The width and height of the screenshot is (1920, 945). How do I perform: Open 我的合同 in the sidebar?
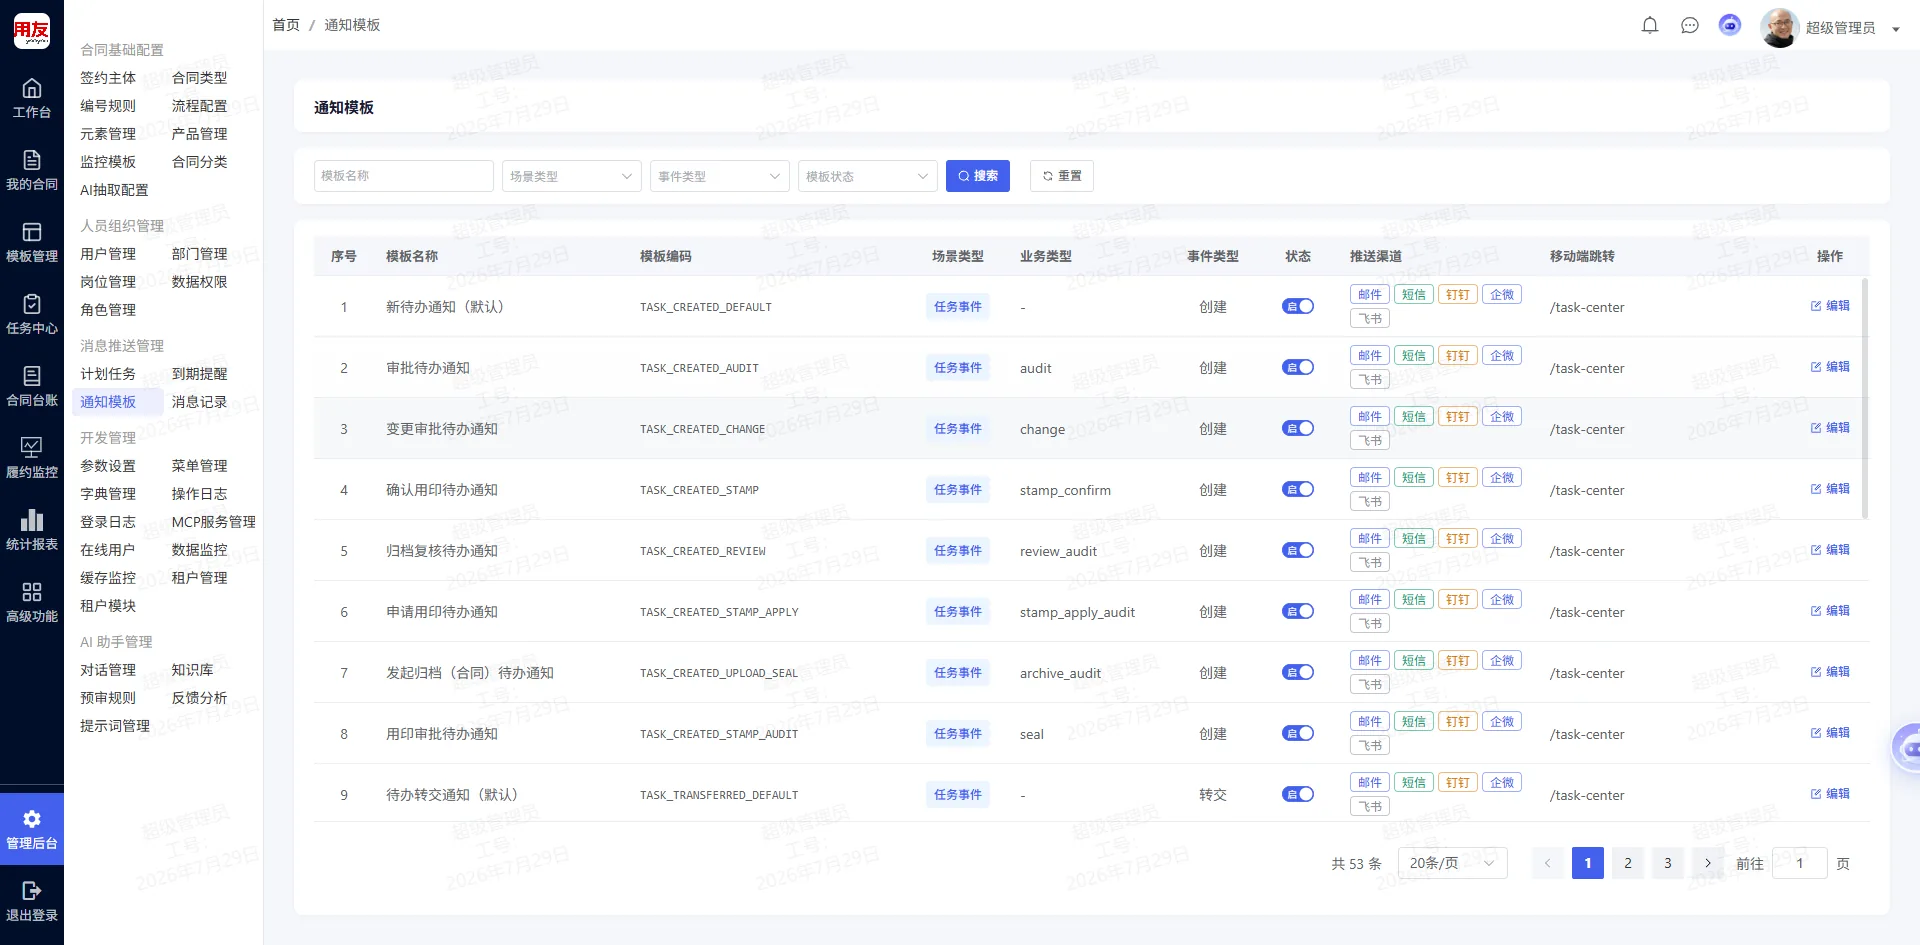pos(32,170)
